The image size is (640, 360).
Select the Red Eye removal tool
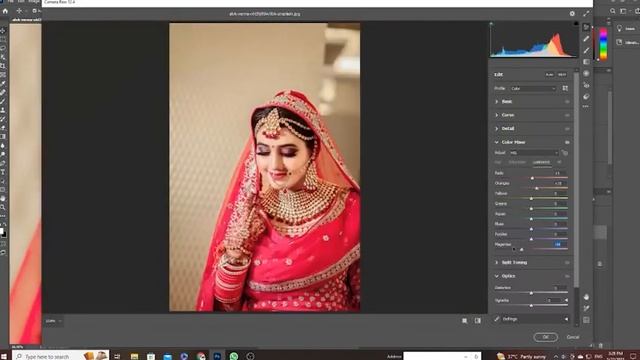point(587,85)
